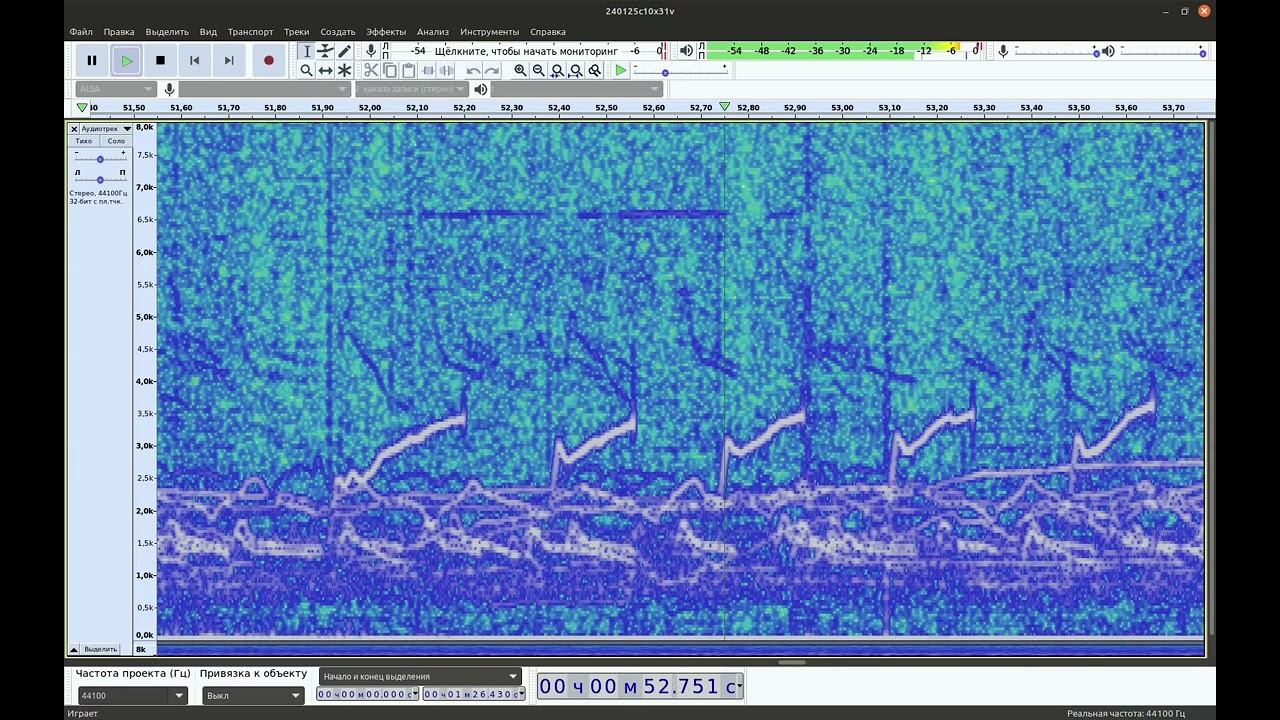The image size is (1280, 720).
Task: Adjust the track gain slider
Action: (100, 158)
